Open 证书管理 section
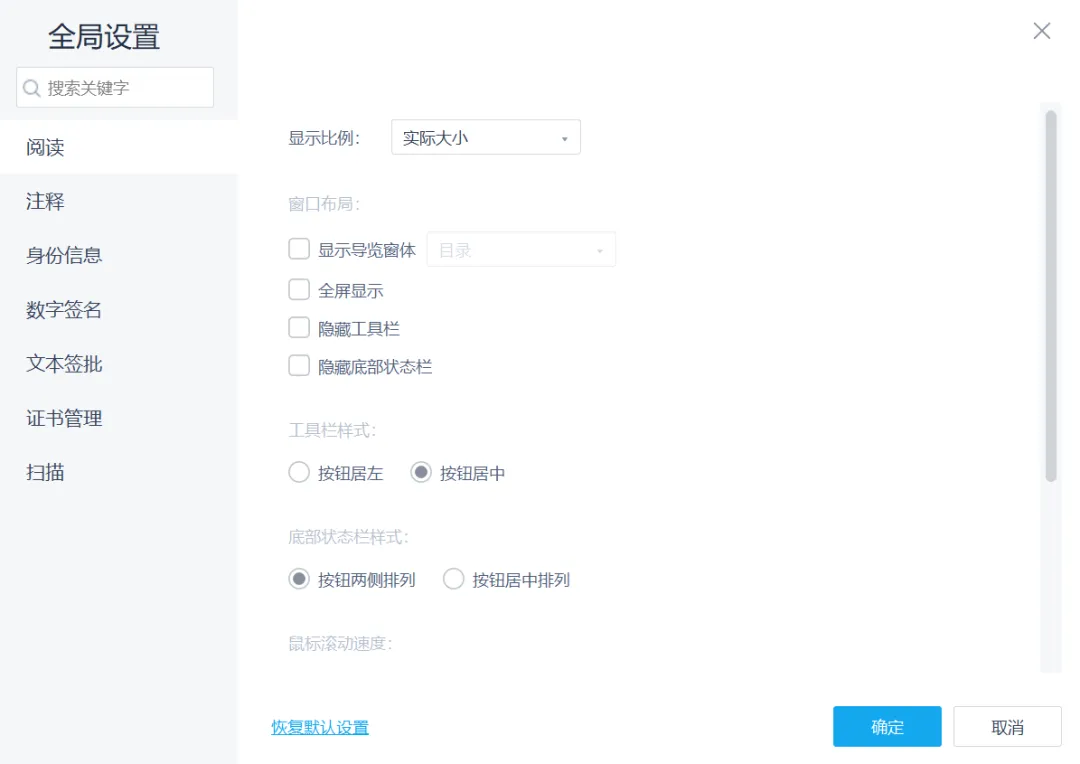The height and width of the screenshot is (764, 1080). (x=118, y=418)
